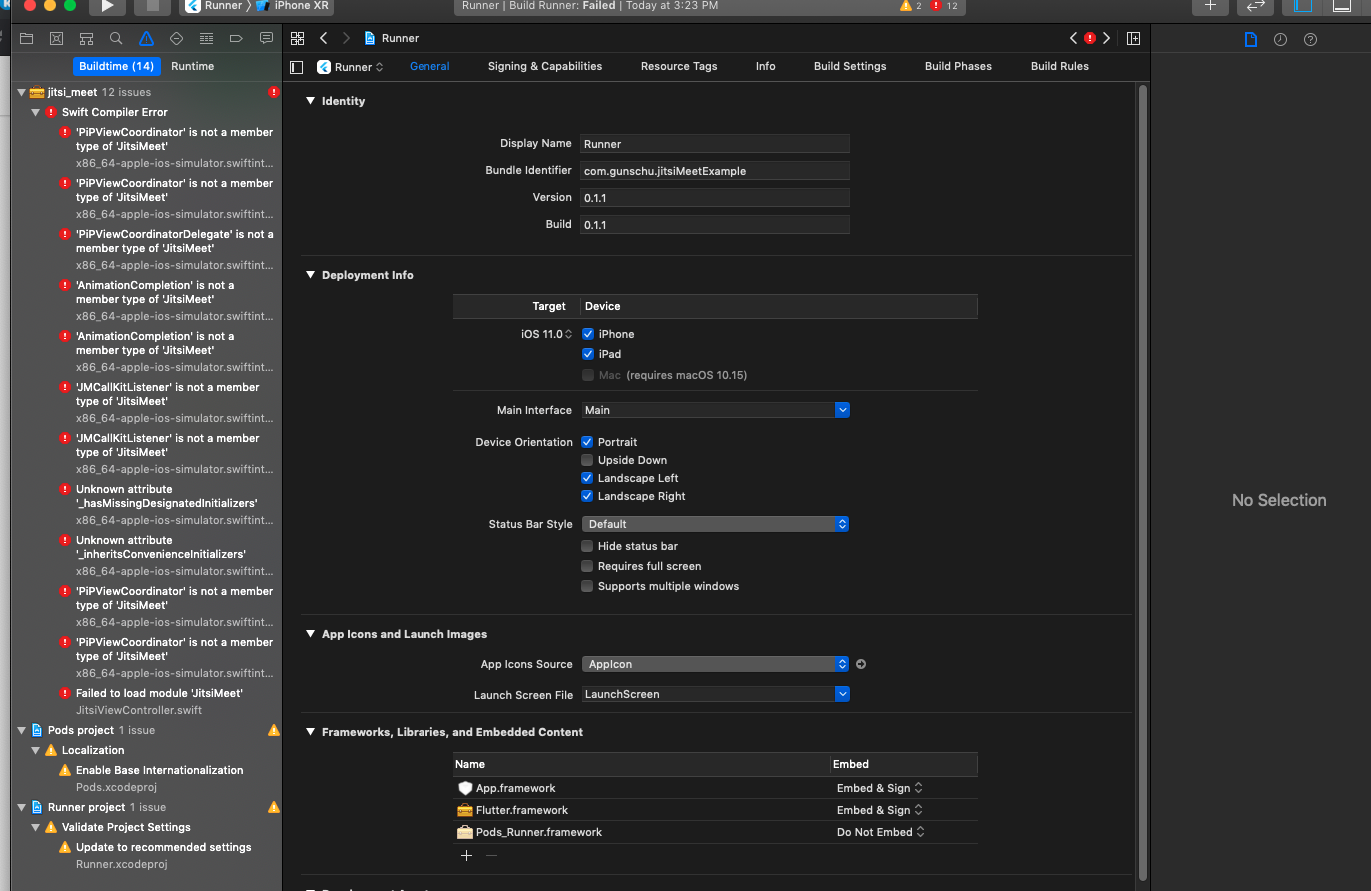Check Supports multiple windows
Screen dimensions: 1371x891
(x=588, y=586)
